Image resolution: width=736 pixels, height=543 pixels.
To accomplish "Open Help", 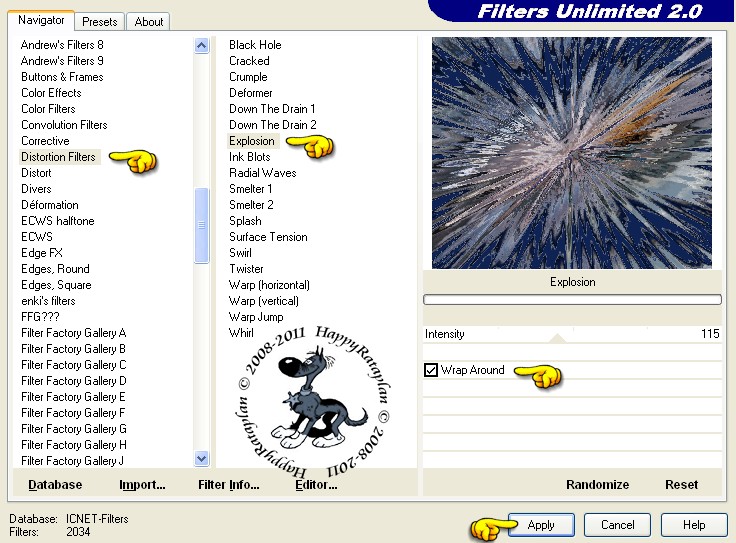I will (694, 525).
